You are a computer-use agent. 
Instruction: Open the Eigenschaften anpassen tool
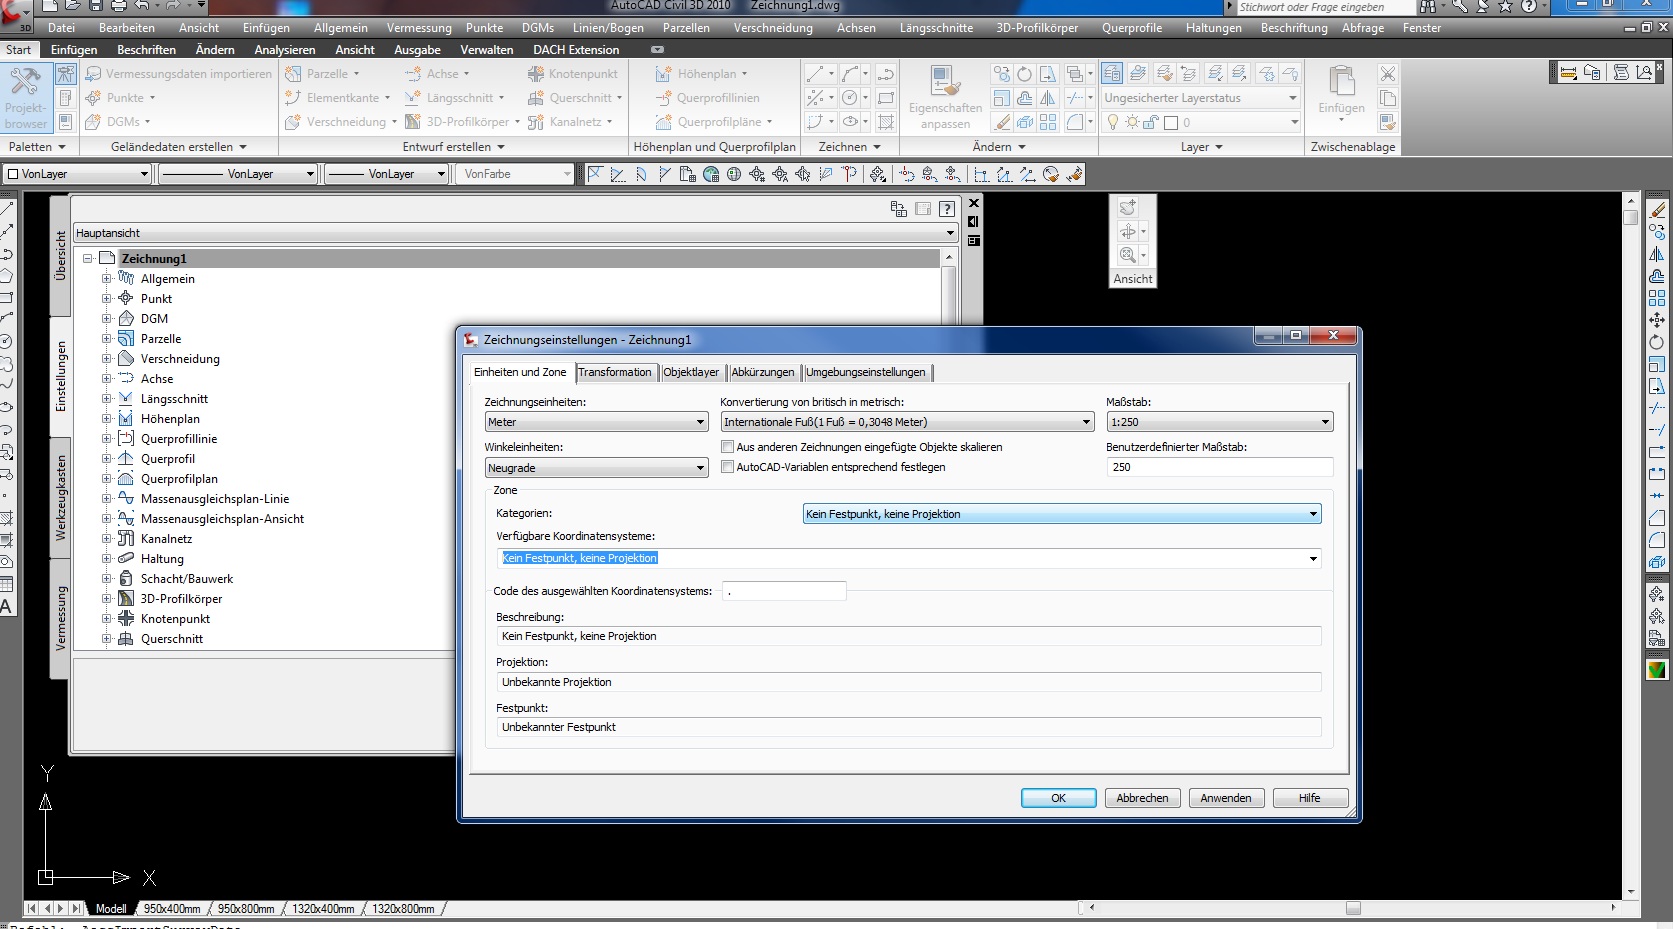pyautogui.click(x=945, y=98)
